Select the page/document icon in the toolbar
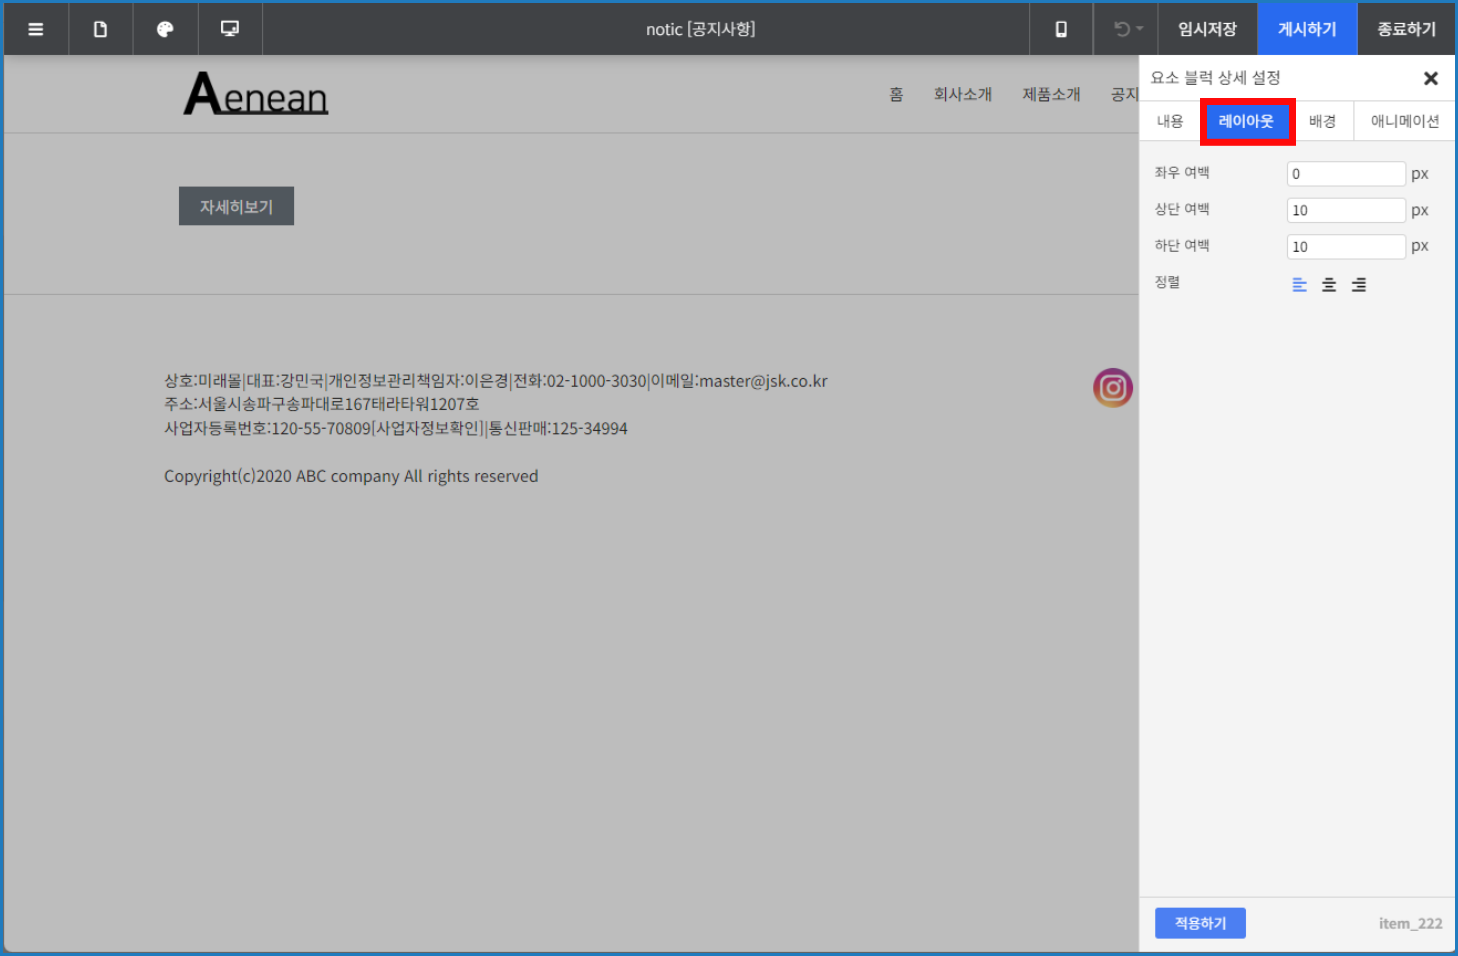Screen dimensions: 1458x956 click(100, 29)
